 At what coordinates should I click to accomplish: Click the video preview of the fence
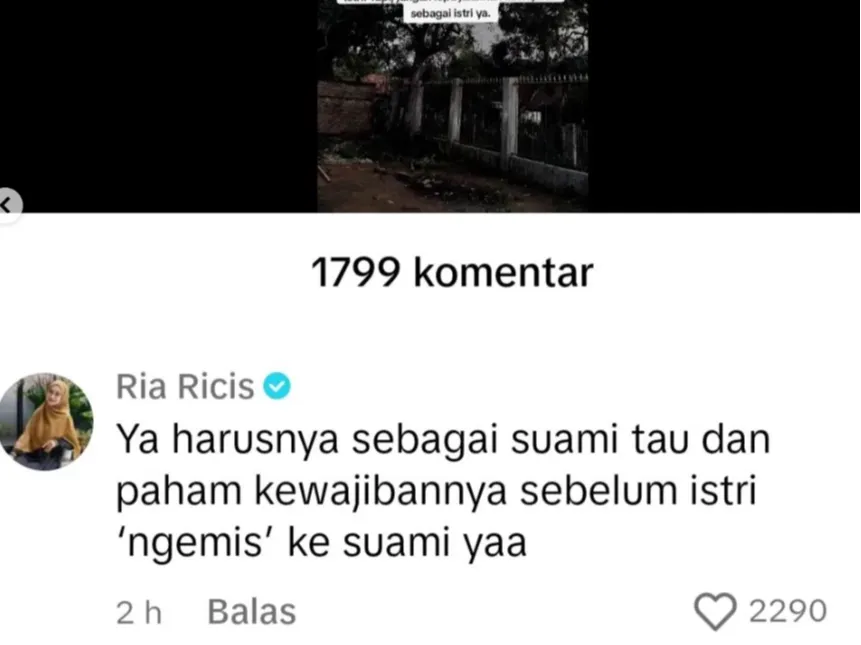coord(452,106)
